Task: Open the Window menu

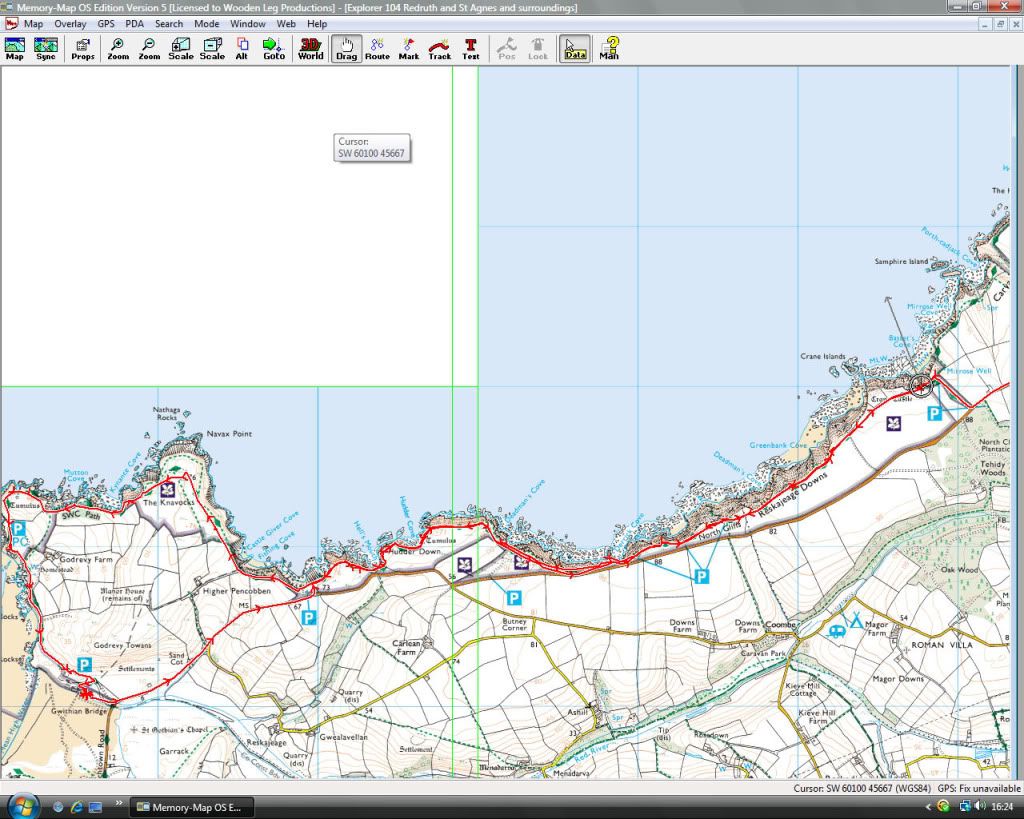Action: [248, 24]
